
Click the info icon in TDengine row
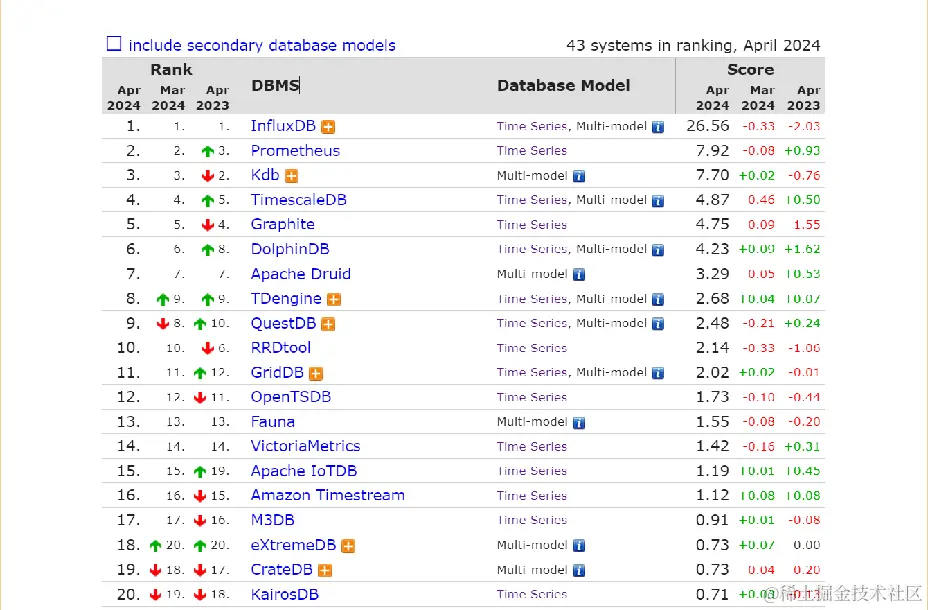click(x=658, y=299)
